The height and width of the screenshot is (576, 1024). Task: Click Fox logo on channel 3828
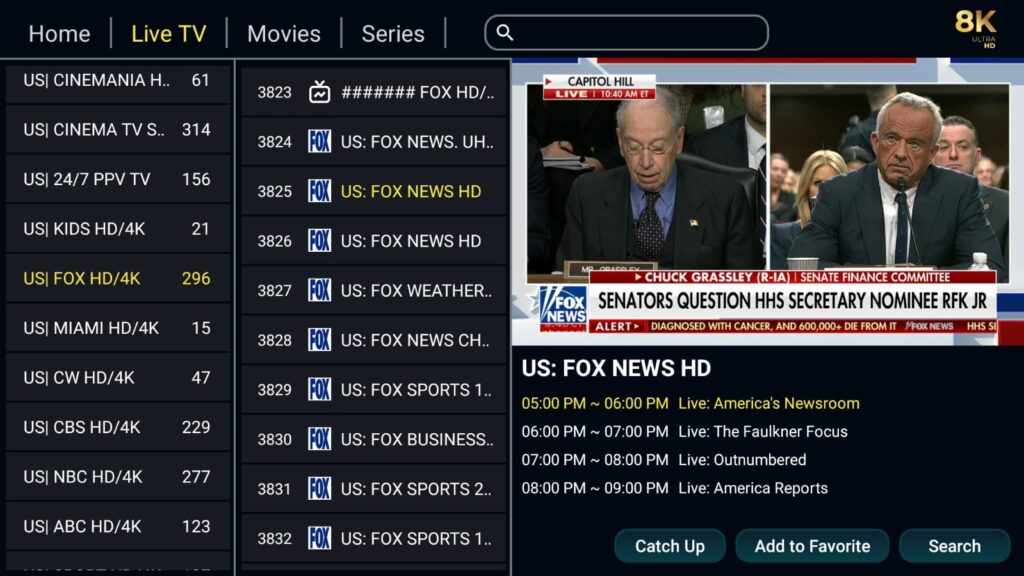tap(319, 340)
